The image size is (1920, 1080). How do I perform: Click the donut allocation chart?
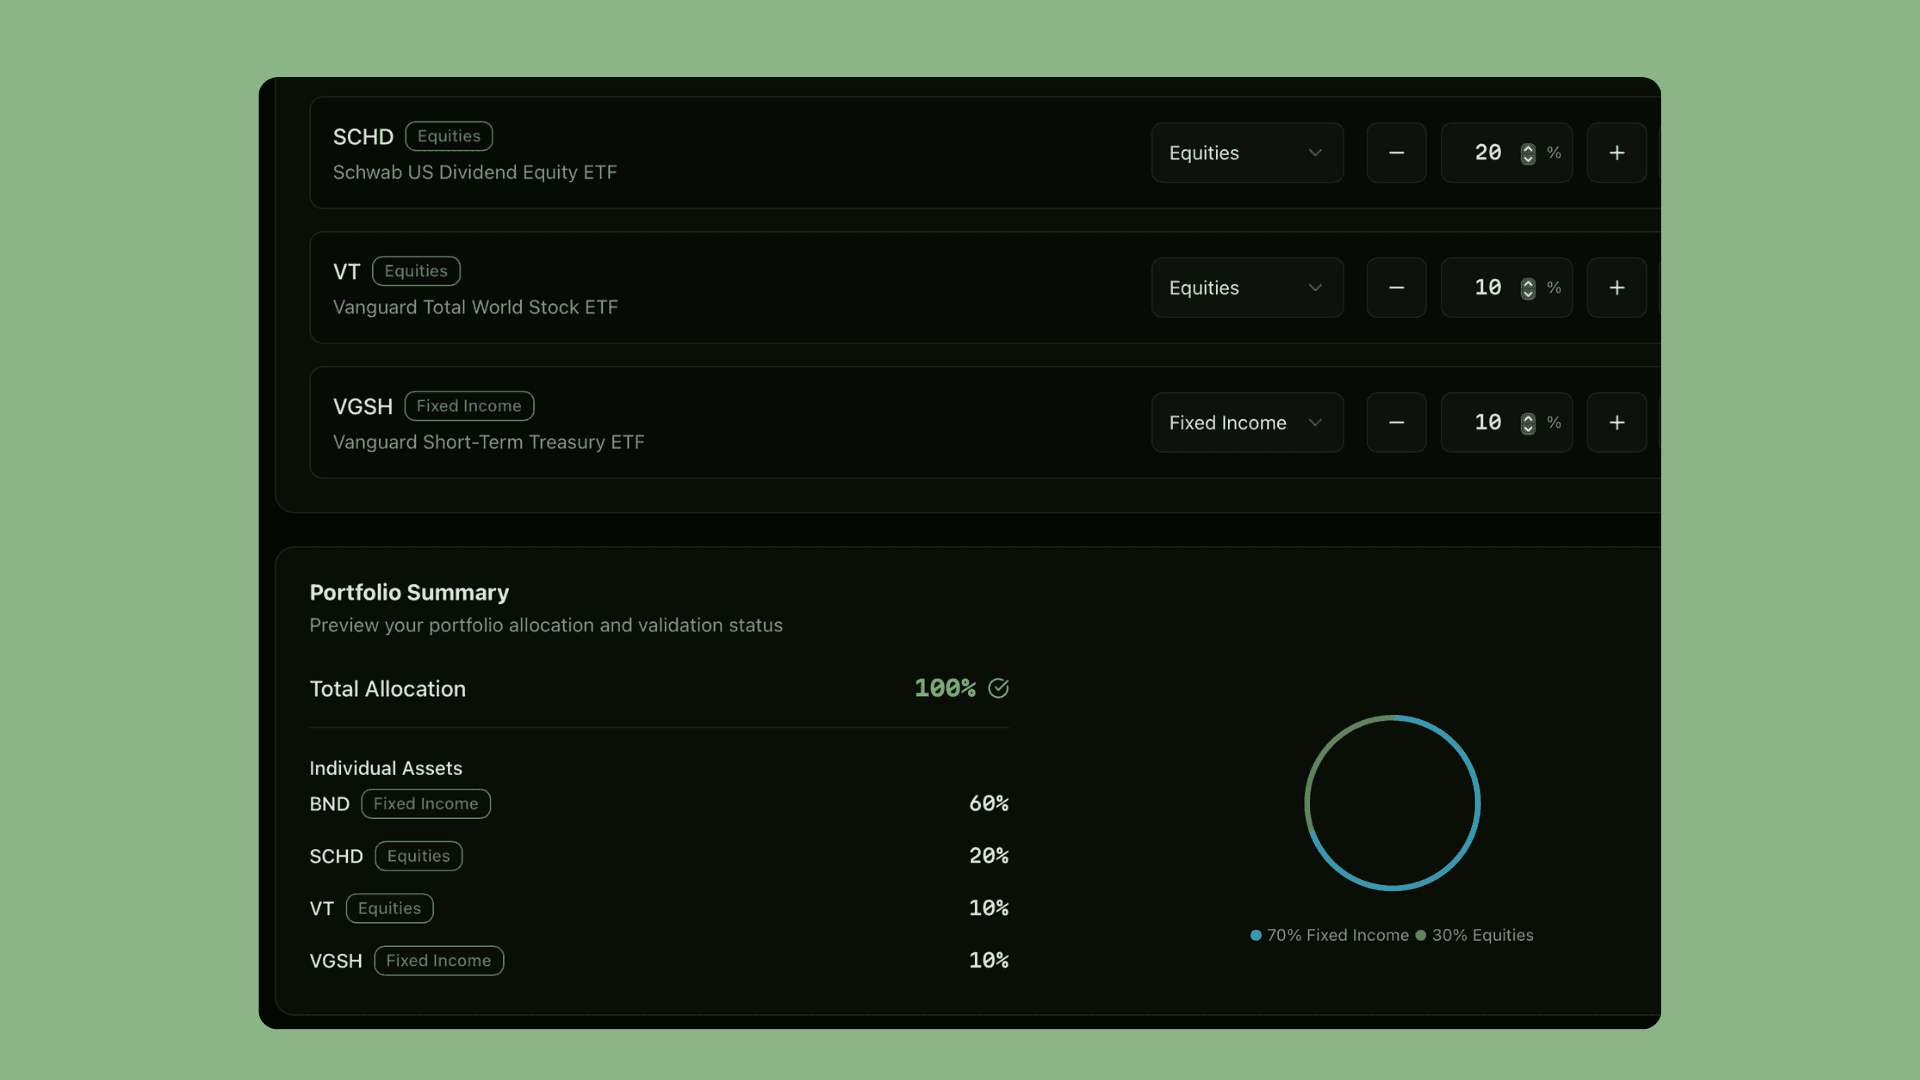pyautogui.click(x=1392, y=803)
